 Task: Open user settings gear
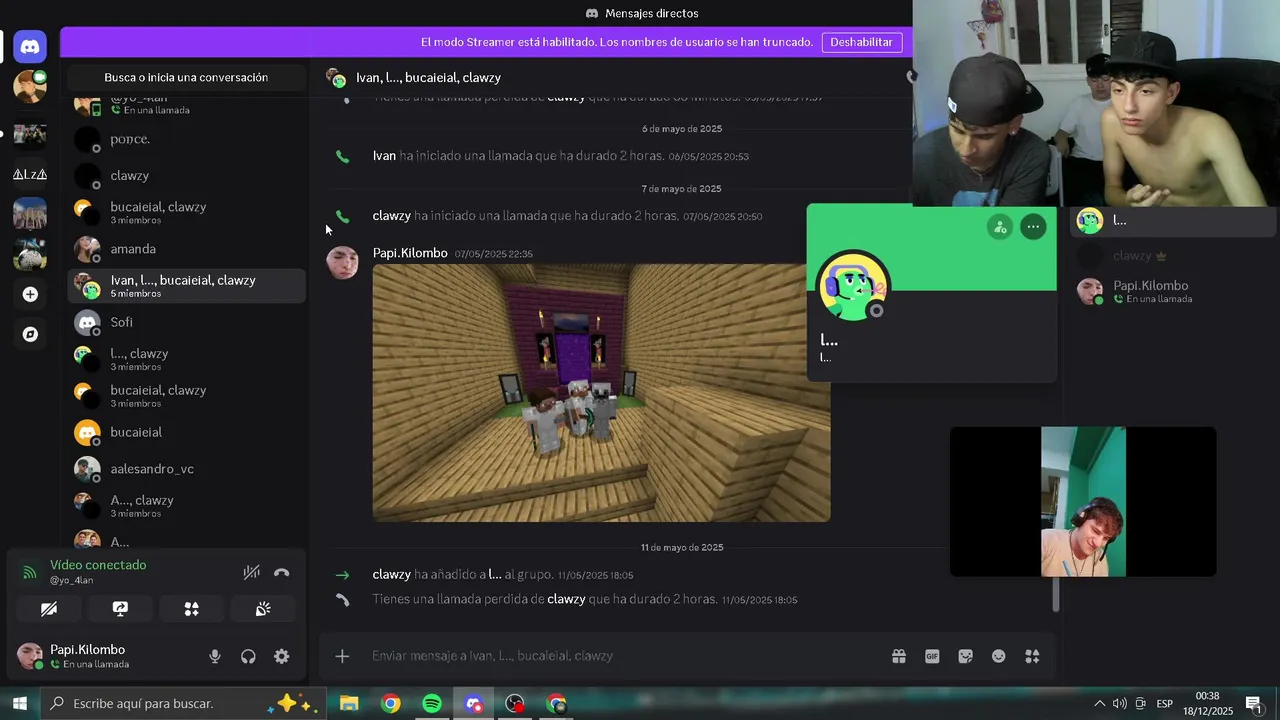click(x=282, y=656)
